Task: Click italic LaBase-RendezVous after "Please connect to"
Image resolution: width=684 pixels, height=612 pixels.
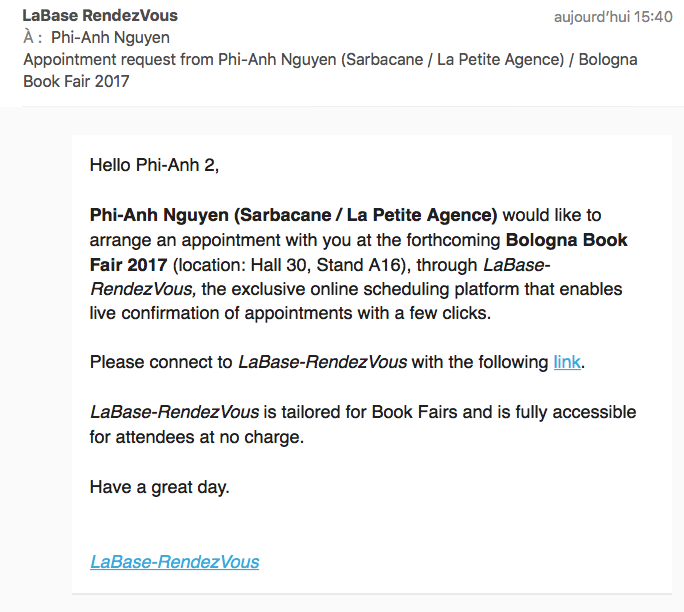Action: 322,362
